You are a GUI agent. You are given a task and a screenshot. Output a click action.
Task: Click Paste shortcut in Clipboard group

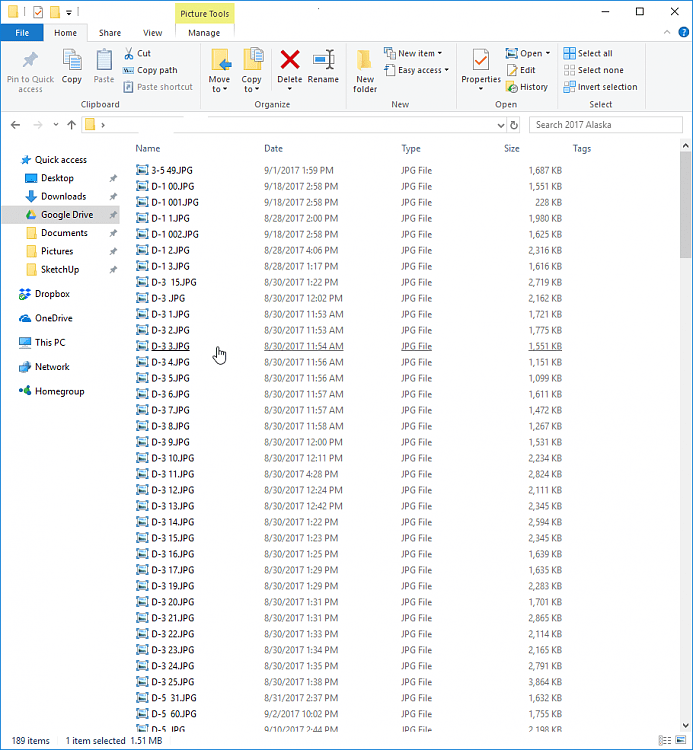tap(158, 87)
